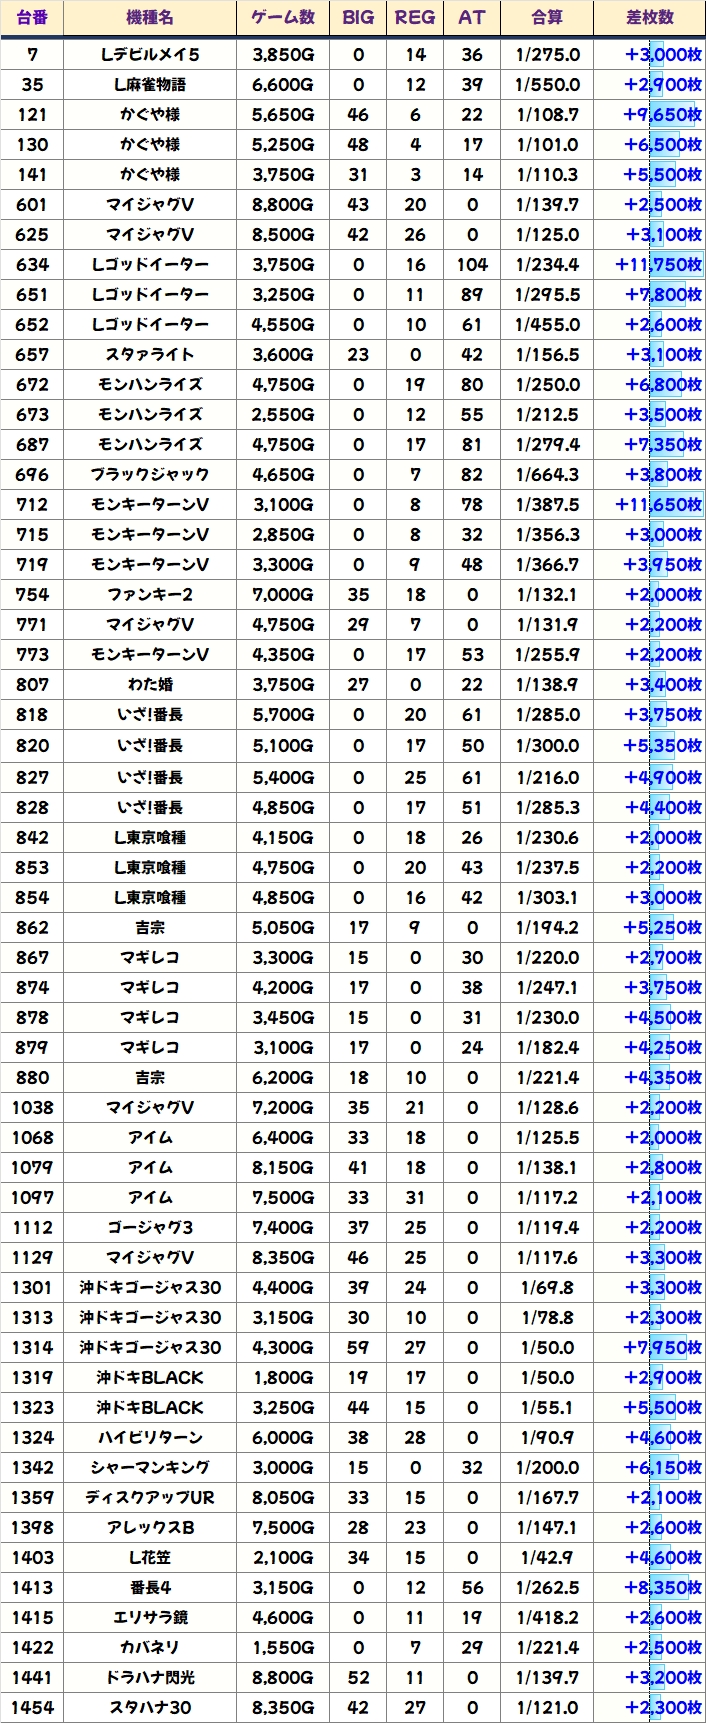
Task: Select machine name L花笠
Action: tap(150, 1558)
